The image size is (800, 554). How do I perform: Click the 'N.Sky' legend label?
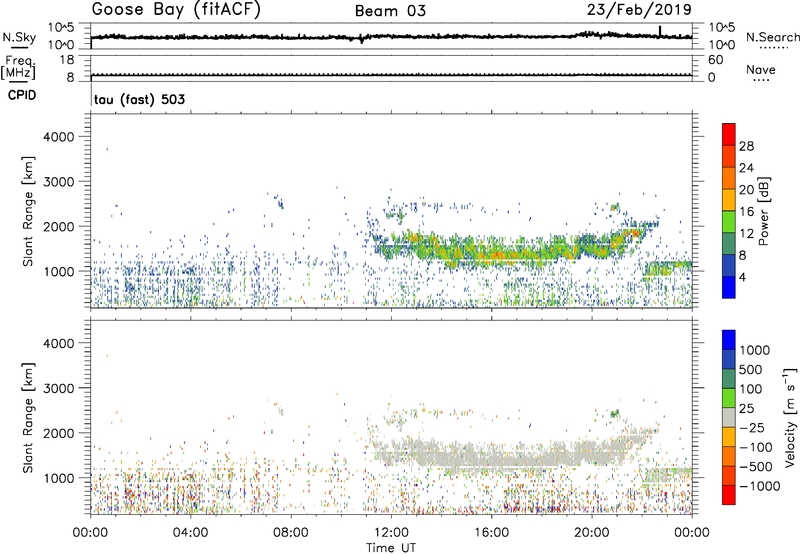tap(19, 37)
